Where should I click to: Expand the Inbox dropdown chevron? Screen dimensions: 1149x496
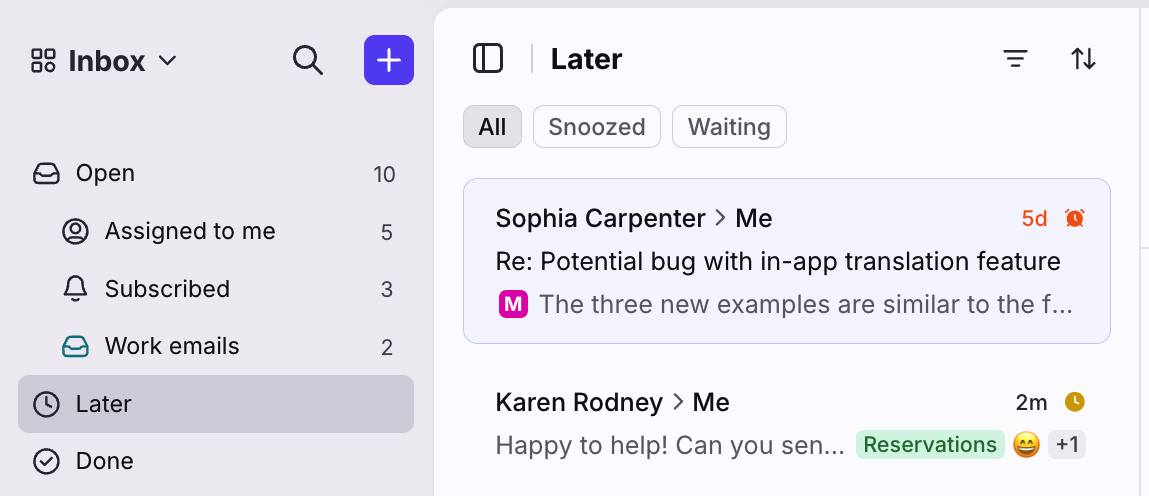[168, 61]
